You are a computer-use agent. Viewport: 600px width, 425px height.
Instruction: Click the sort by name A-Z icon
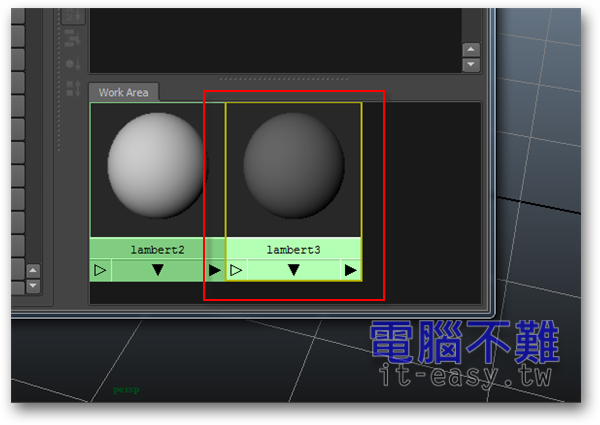[74, 15]
